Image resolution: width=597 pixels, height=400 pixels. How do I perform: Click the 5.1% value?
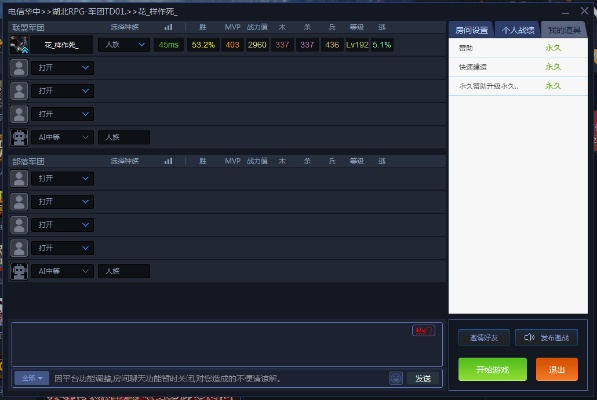point(382,45)
